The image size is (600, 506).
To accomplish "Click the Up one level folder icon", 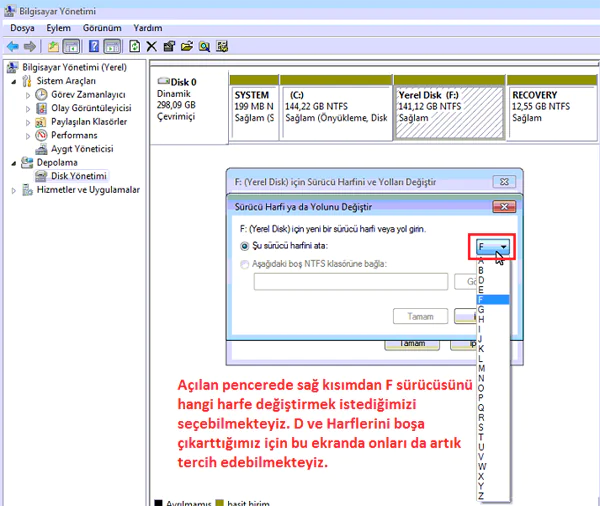I will coord(54,47).
